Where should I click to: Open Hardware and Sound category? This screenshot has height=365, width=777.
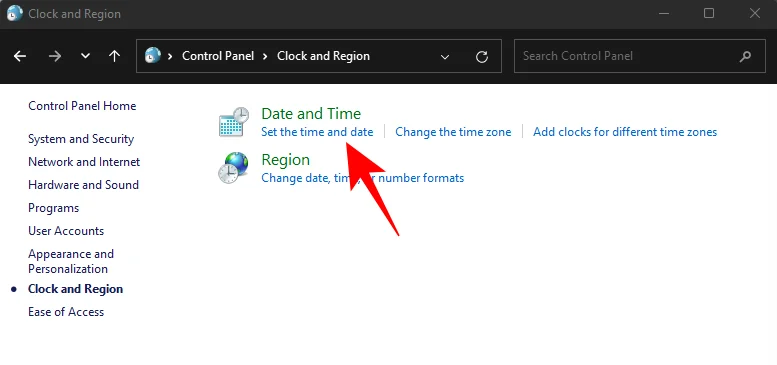pyautogui.click(x=83, y=185)
